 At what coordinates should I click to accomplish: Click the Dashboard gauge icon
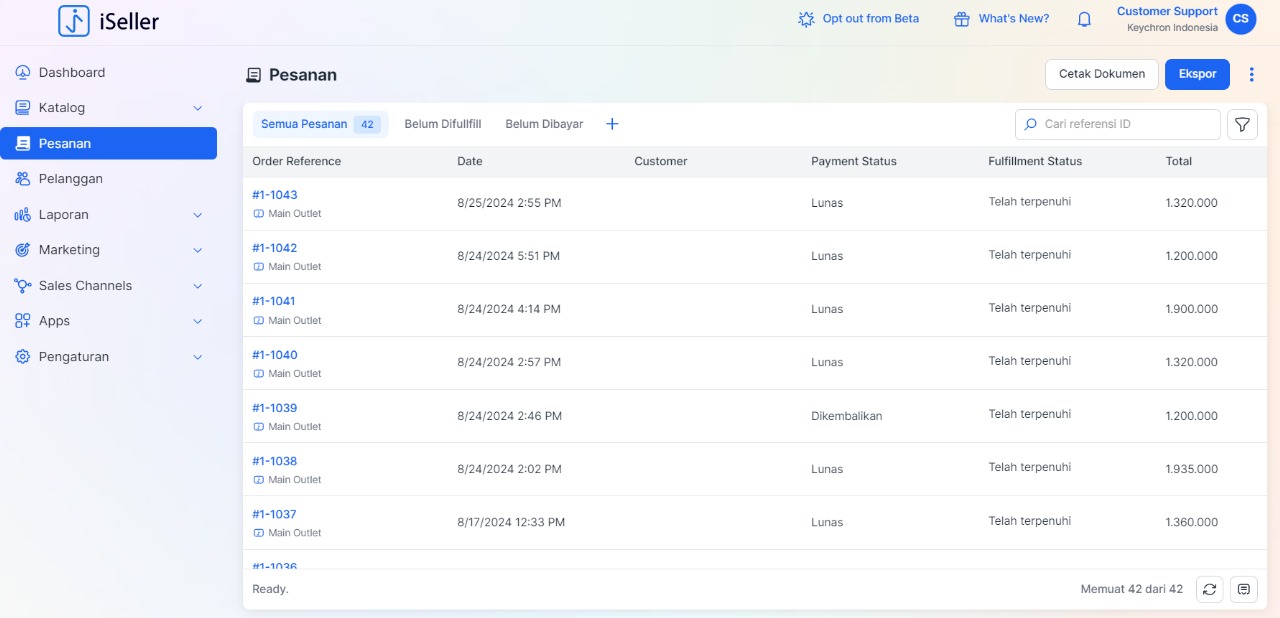click(x=22, y=72)
